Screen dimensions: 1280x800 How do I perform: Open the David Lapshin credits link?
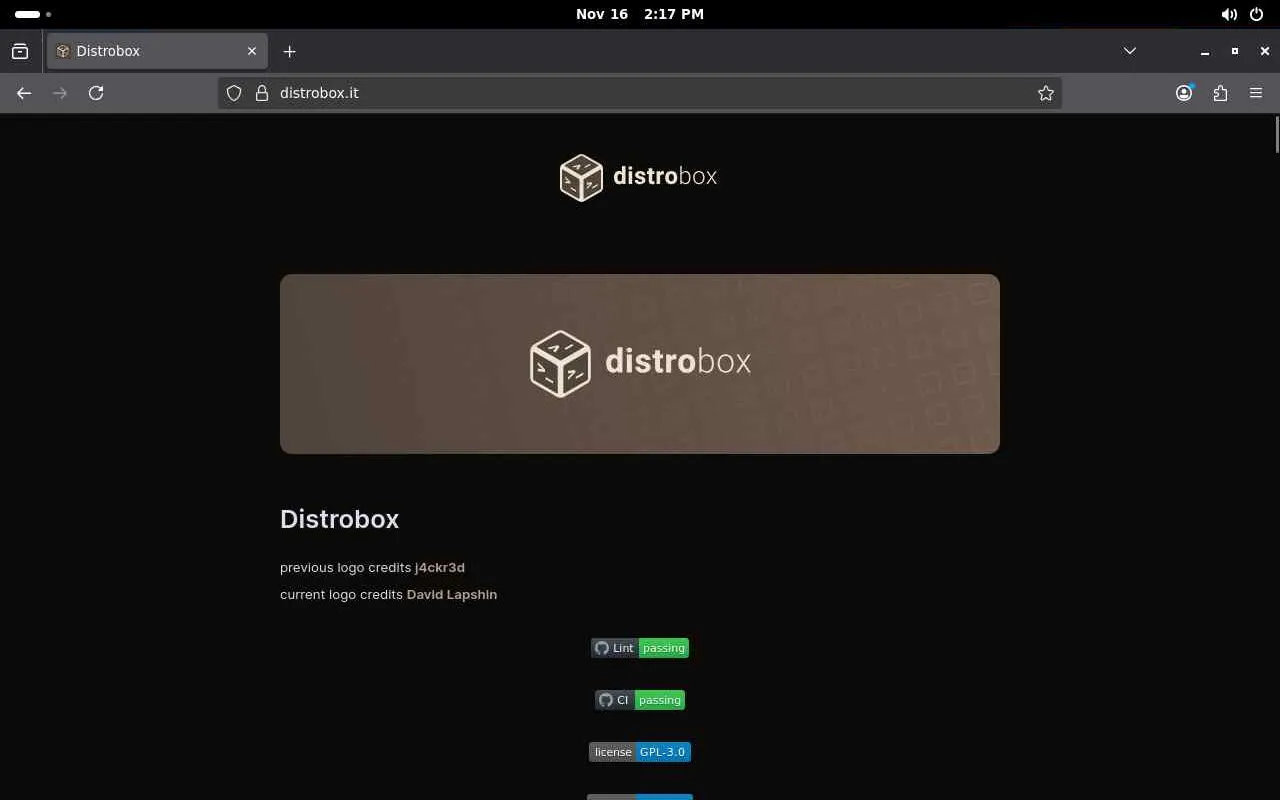click(452, 594)
